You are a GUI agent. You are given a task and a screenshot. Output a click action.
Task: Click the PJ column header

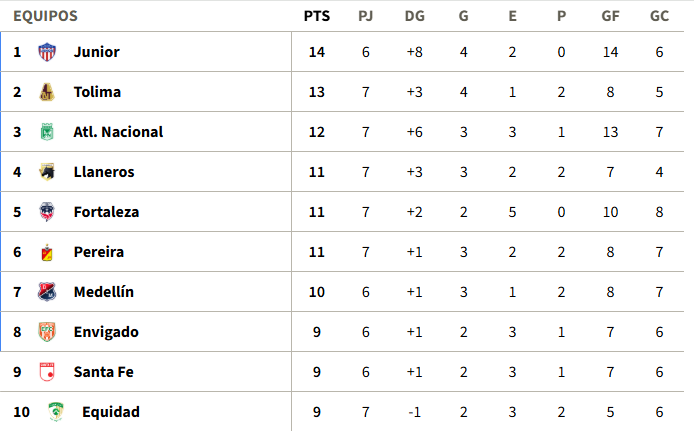tap(366, 16)
